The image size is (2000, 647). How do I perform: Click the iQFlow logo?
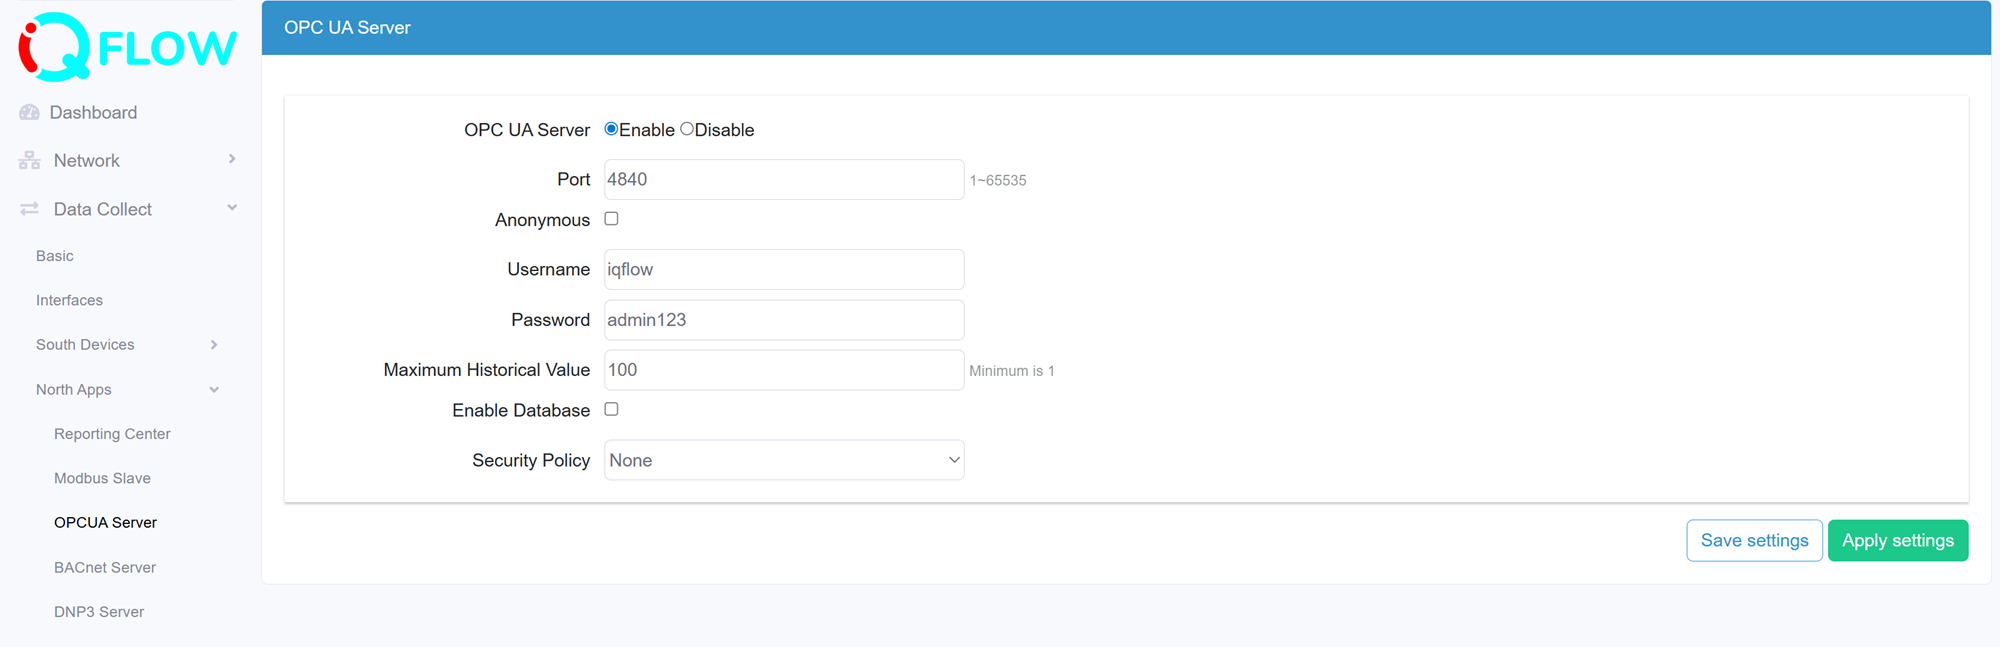(127, 46)
